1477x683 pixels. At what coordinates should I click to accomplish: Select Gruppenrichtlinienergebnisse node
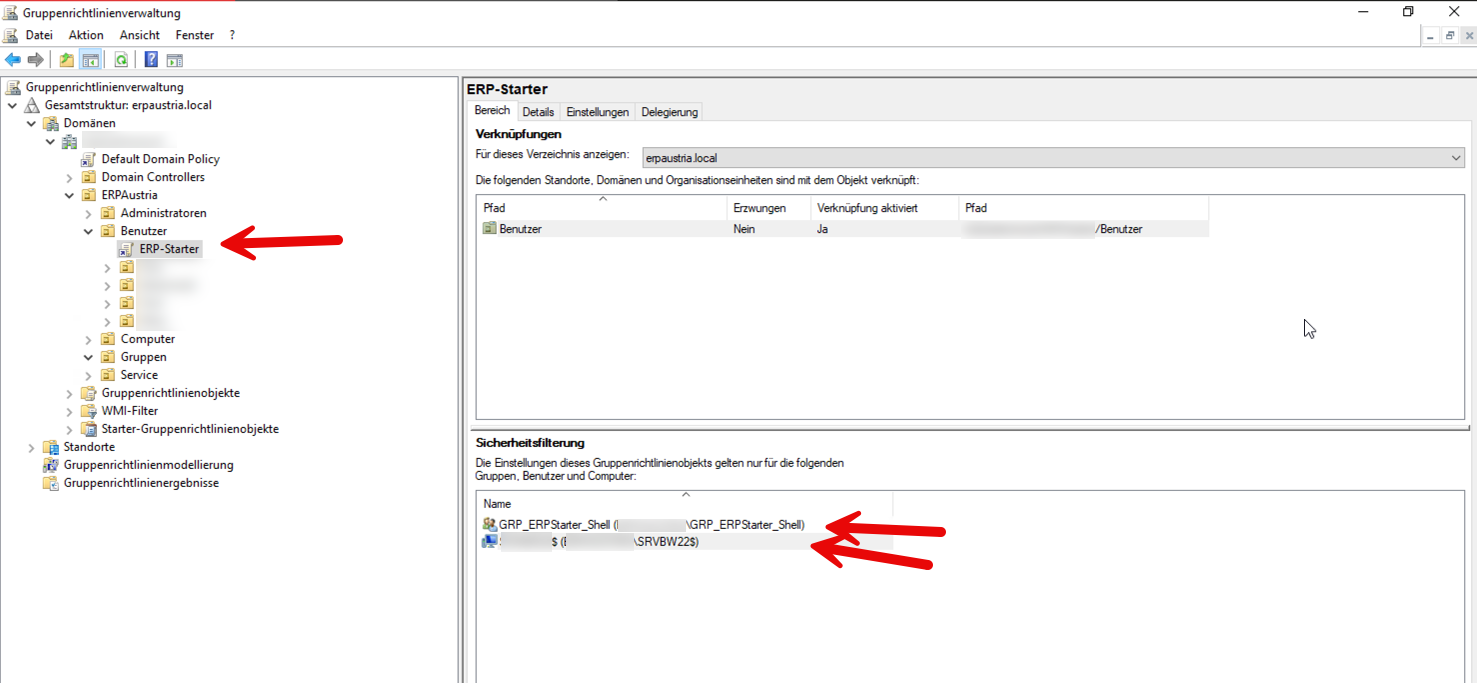[141, 483]
